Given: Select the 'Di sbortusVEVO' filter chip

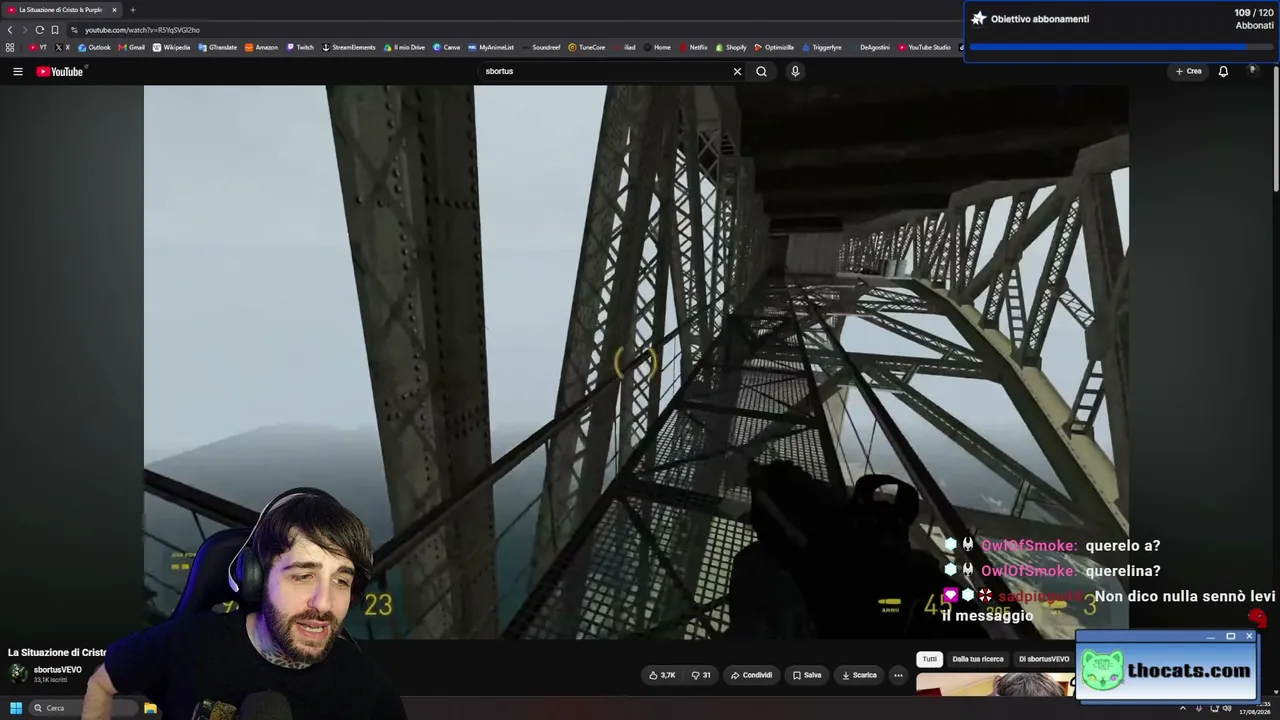Looking at the screenshot, I should pyautogui.click(x=1044, y=659).
